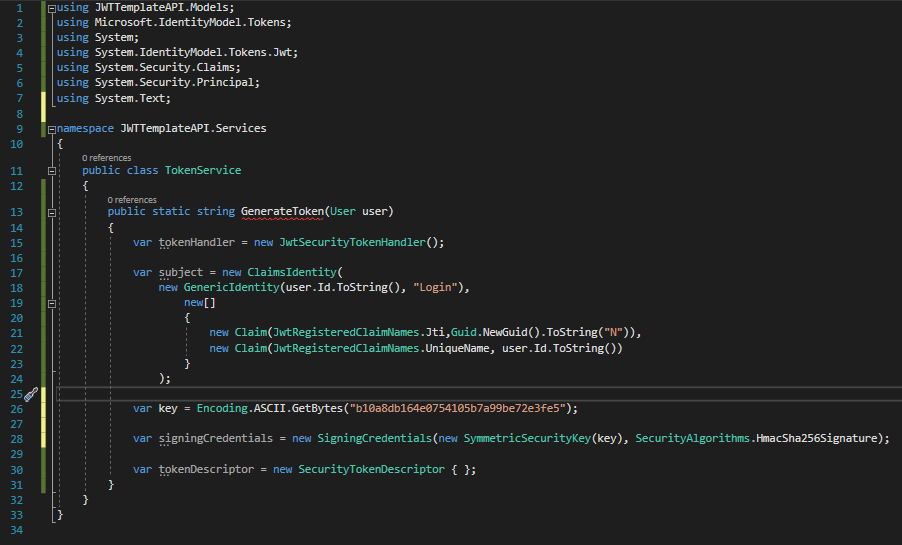Click the SecurityTokenDescriptor type
Viewport: 902px width, 545px height.
point(371,469)
